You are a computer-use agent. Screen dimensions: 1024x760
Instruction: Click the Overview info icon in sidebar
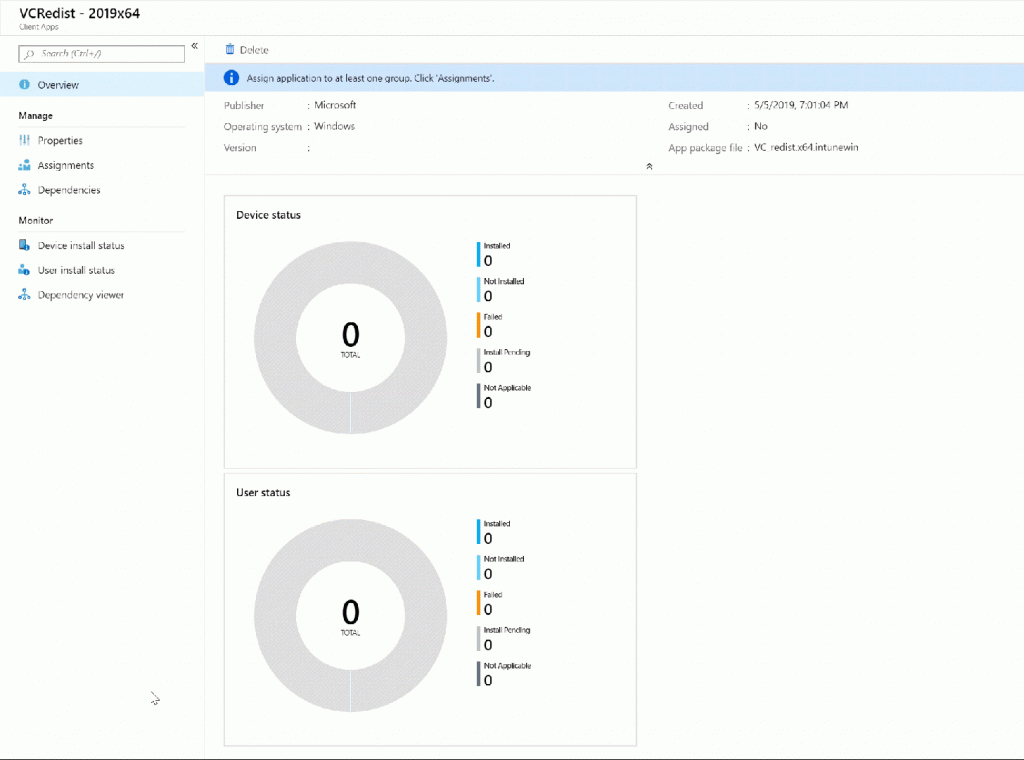24,85
